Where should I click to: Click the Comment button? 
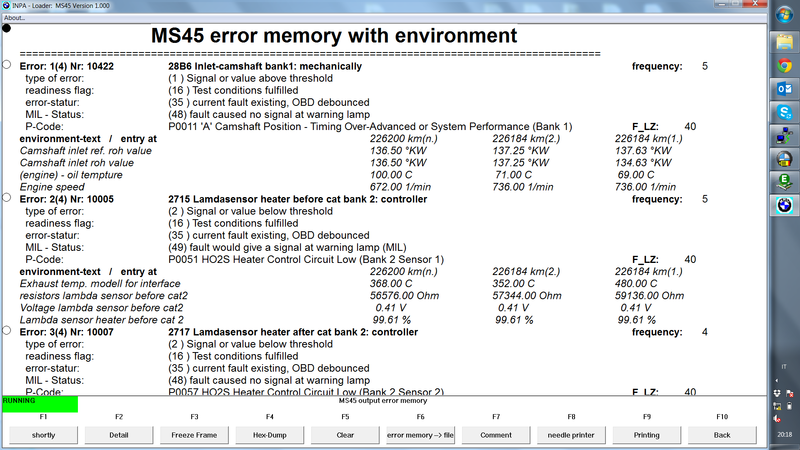pyautogui.click(x=496, y=435)
